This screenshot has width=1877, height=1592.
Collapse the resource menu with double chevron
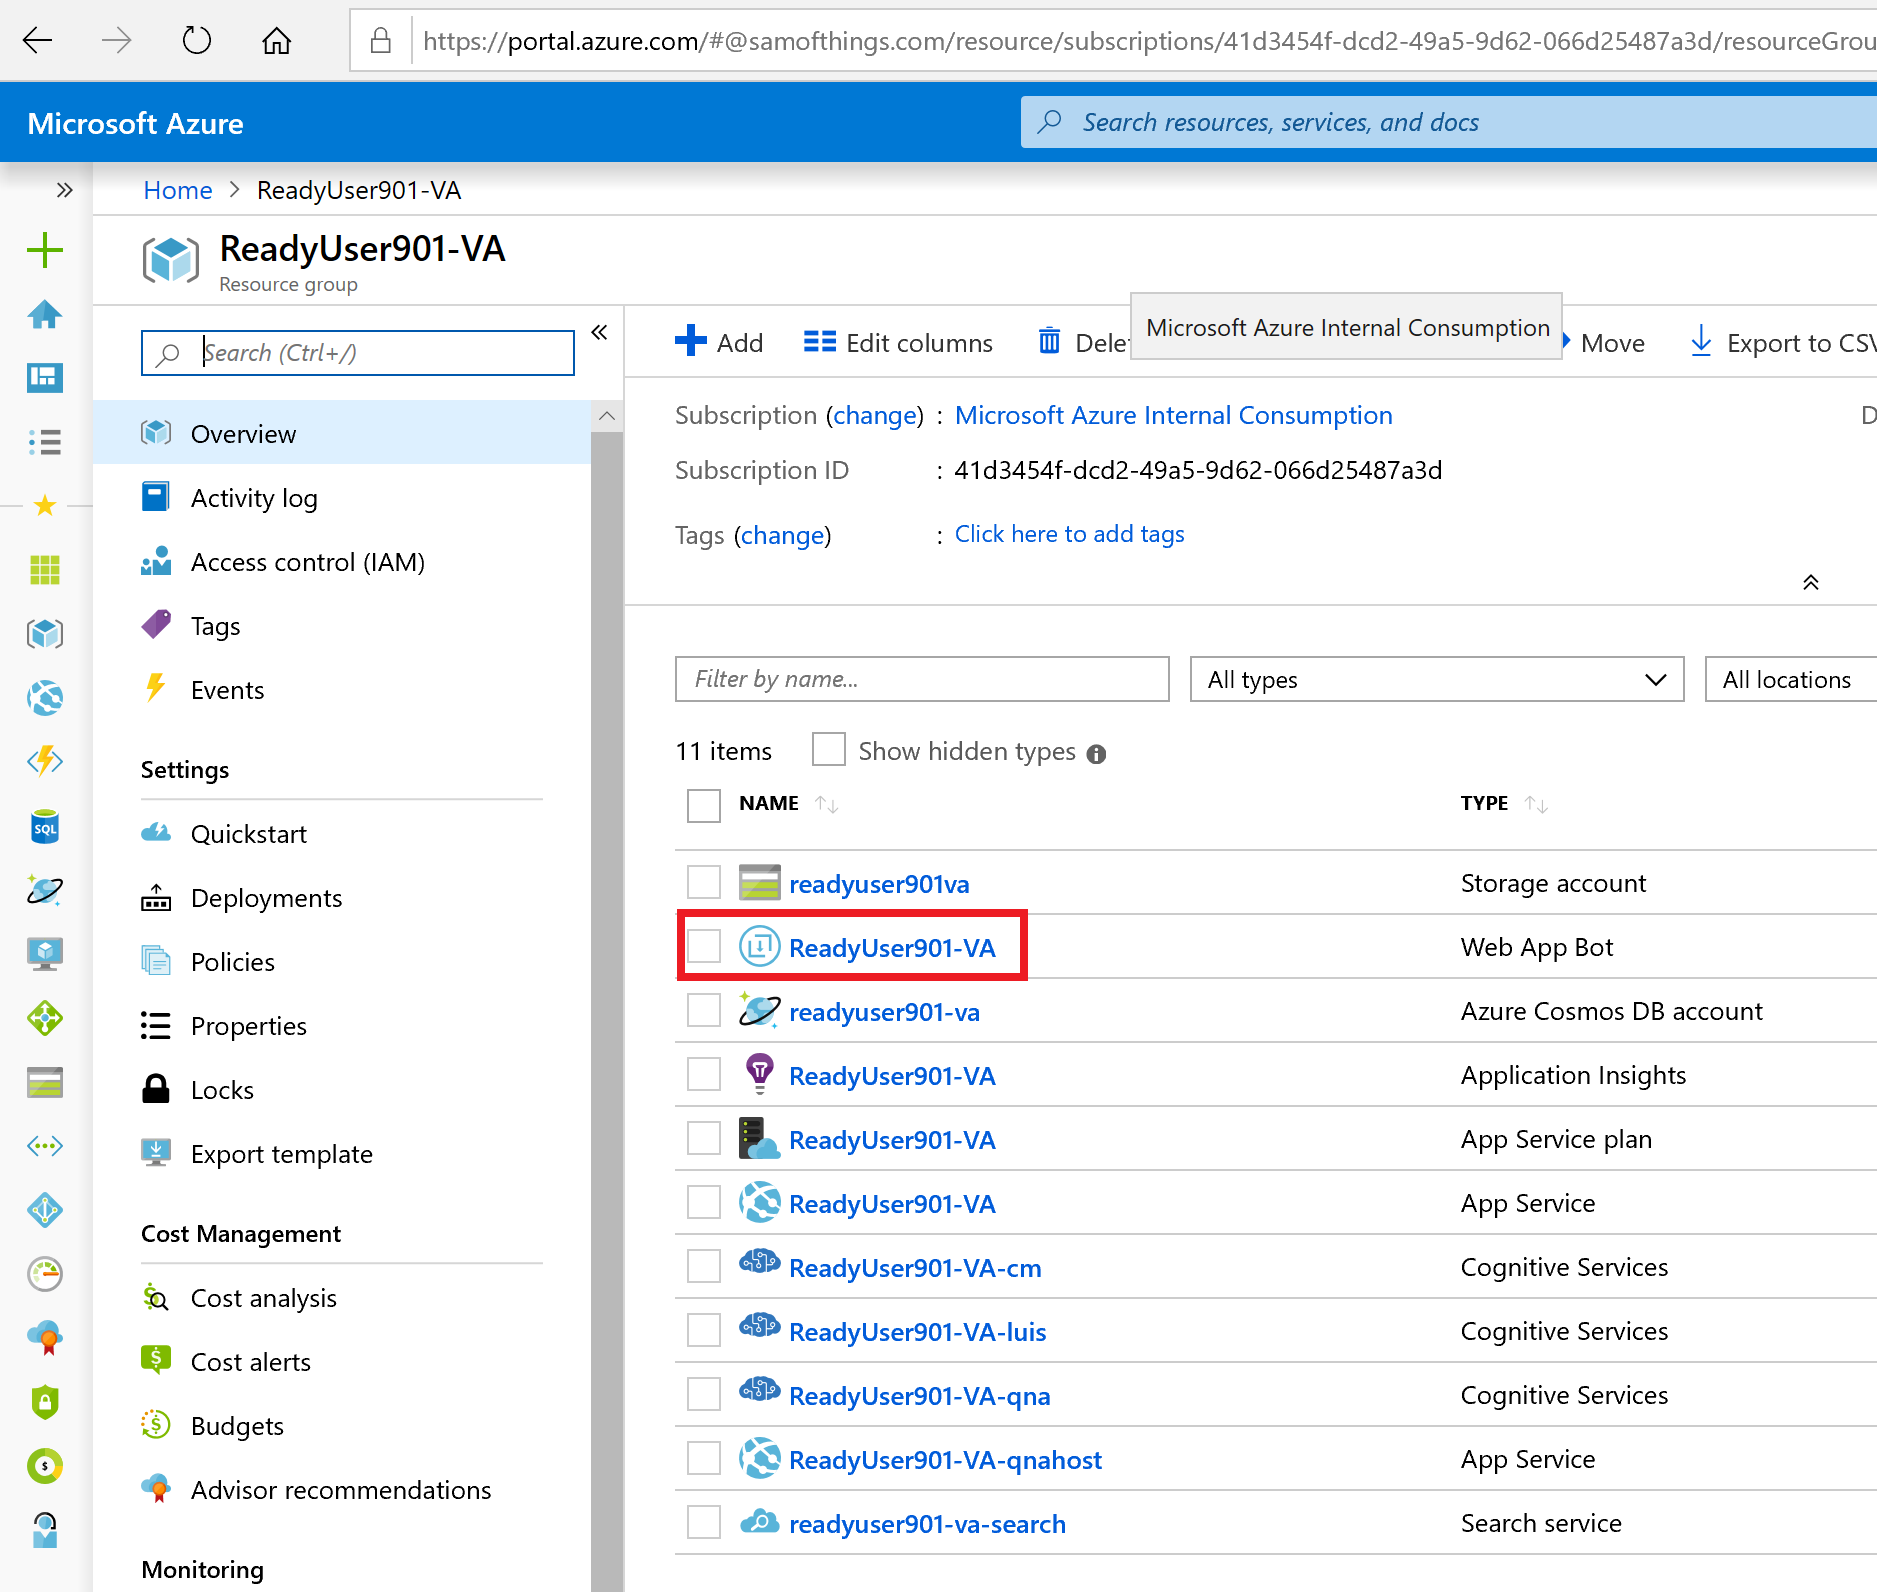pos(600,332)
